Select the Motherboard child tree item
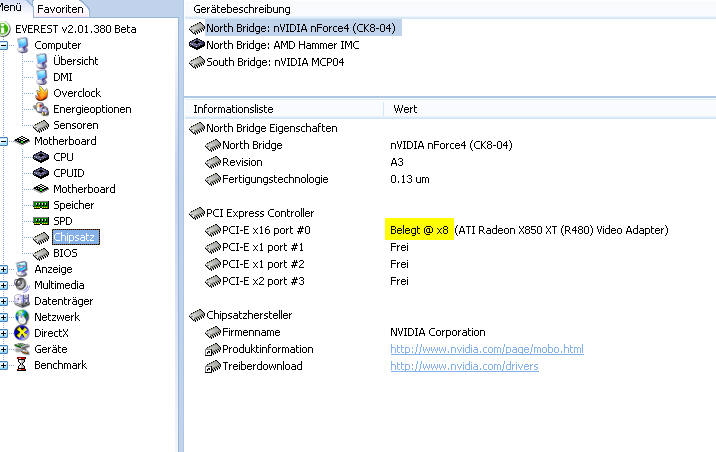 [x=84, y=189]
